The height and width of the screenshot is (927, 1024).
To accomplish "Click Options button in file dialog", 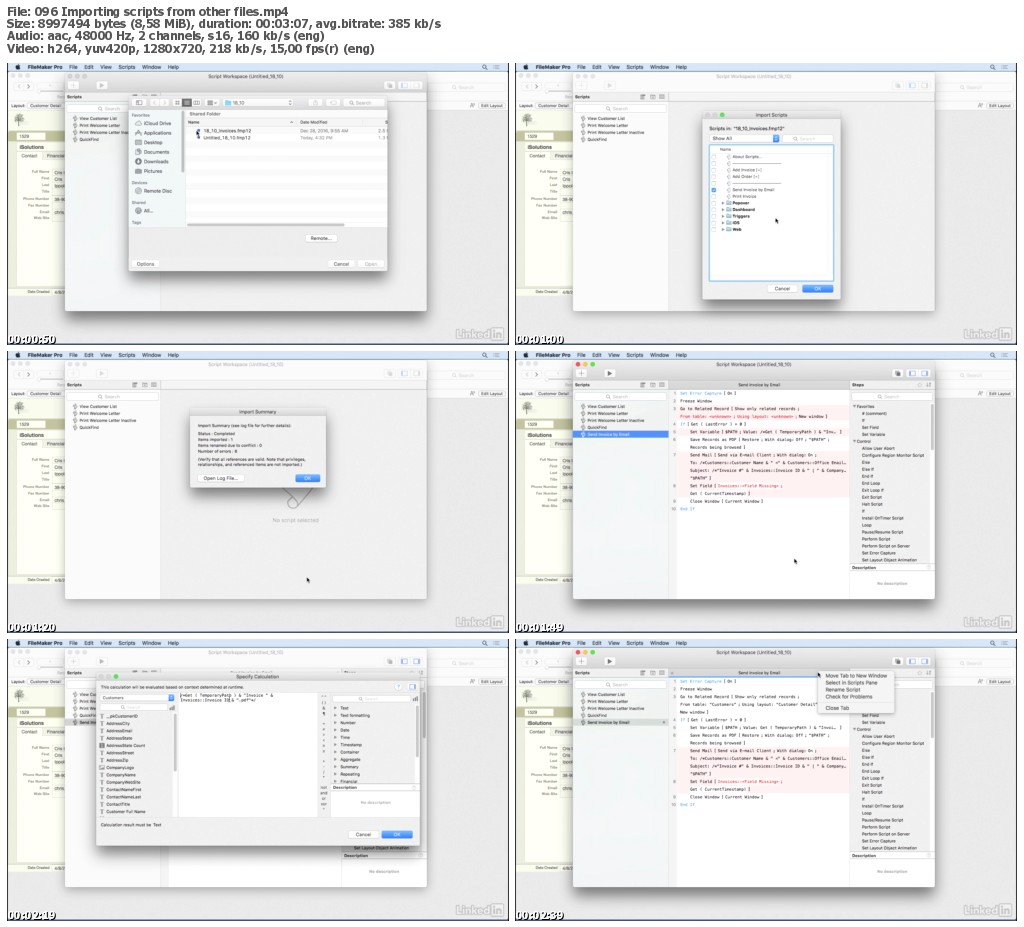I will [145, 264].
